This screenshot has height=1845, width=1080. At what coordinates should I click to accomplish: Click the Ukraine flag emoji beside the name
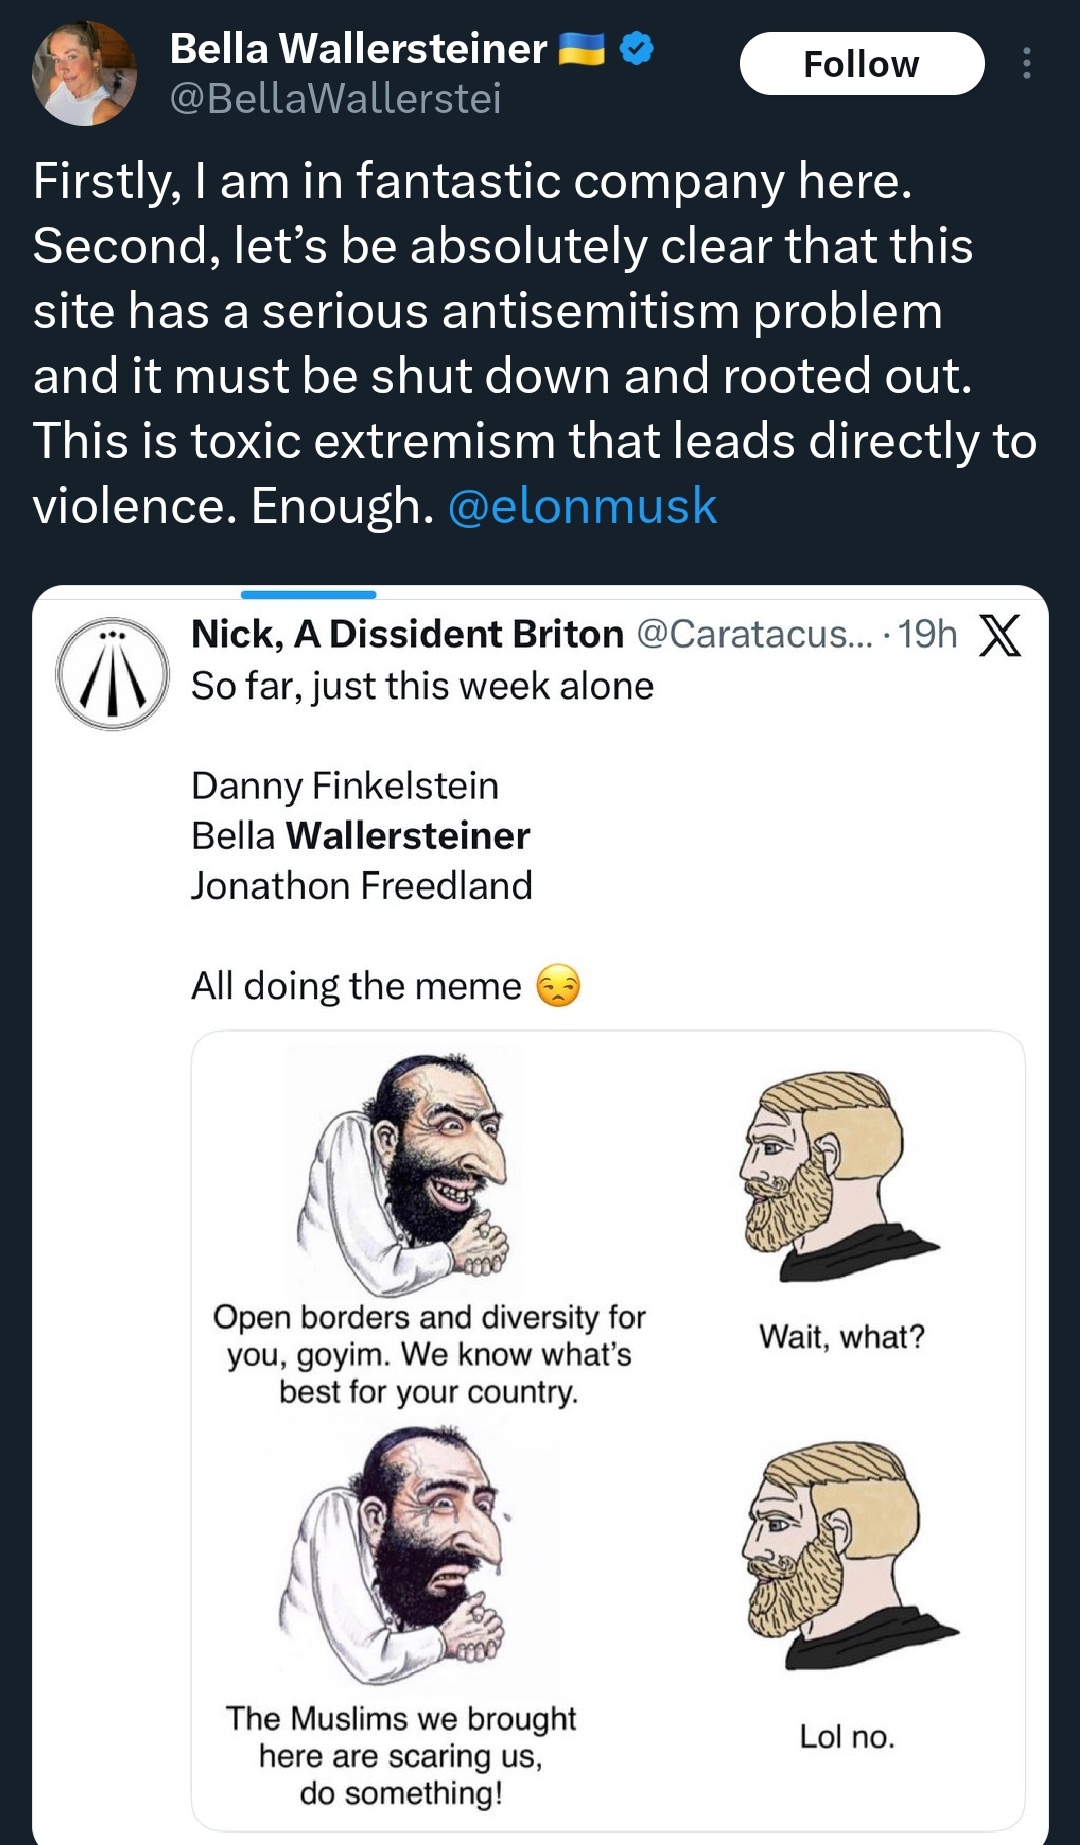(x=581, y=48)
